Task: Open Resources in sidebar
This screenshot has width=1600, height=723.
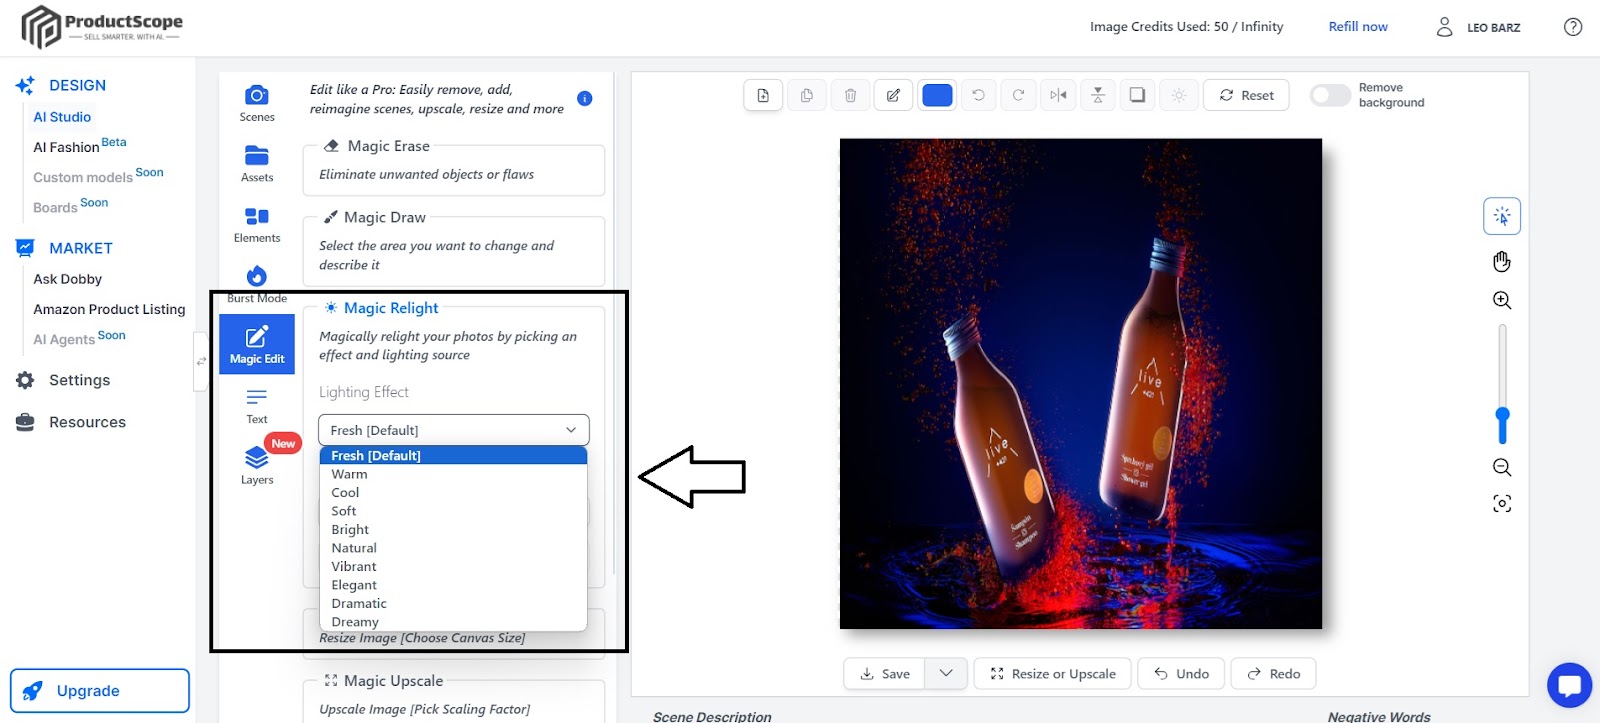Action: (71, 422)
